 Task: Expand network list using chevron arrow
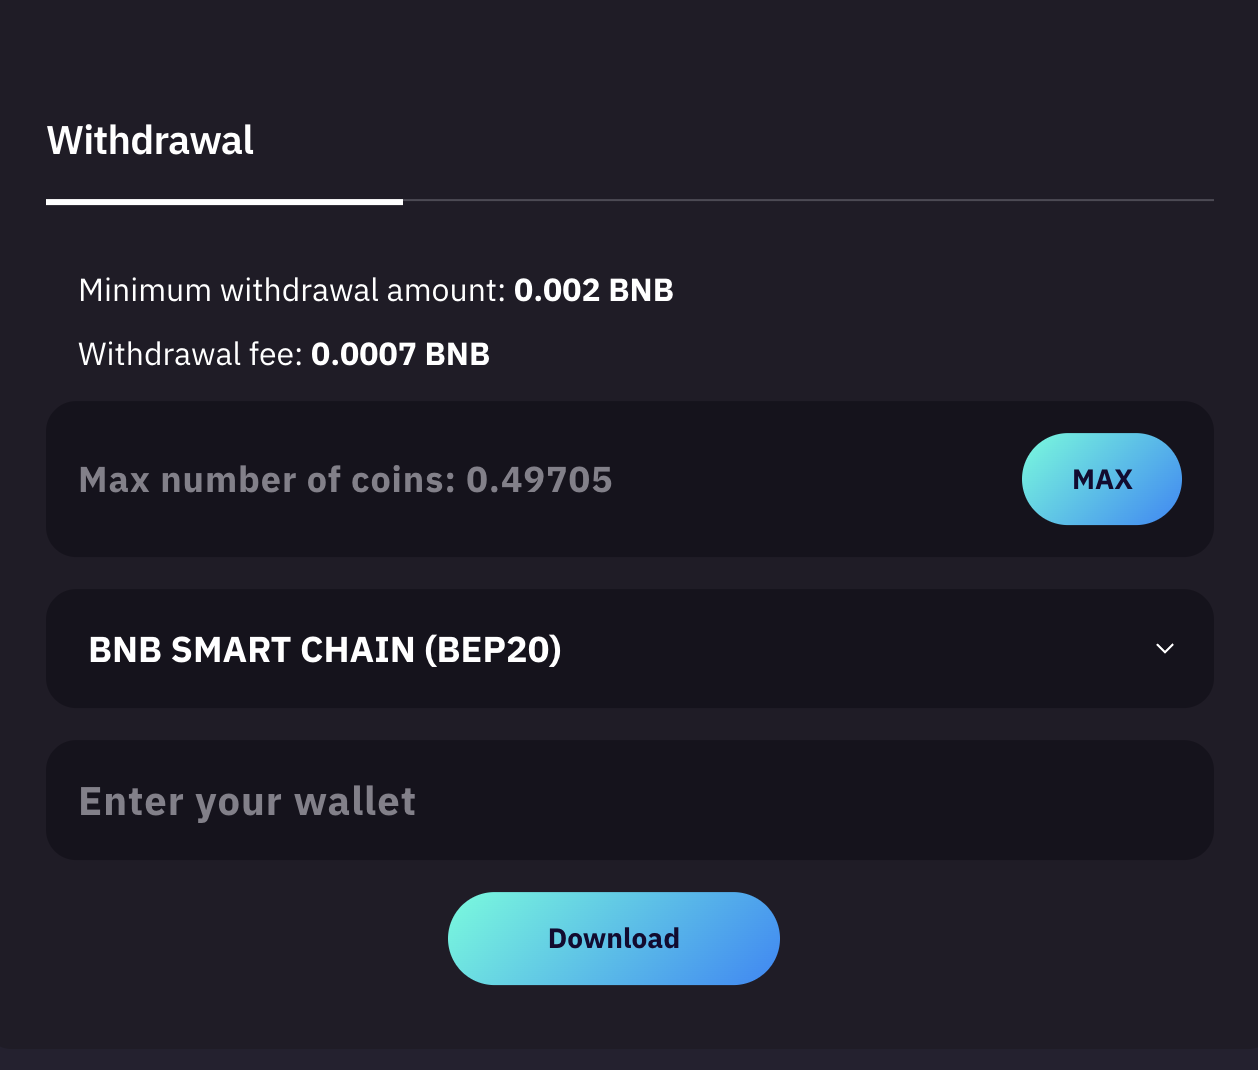(x=1164, y=649)
